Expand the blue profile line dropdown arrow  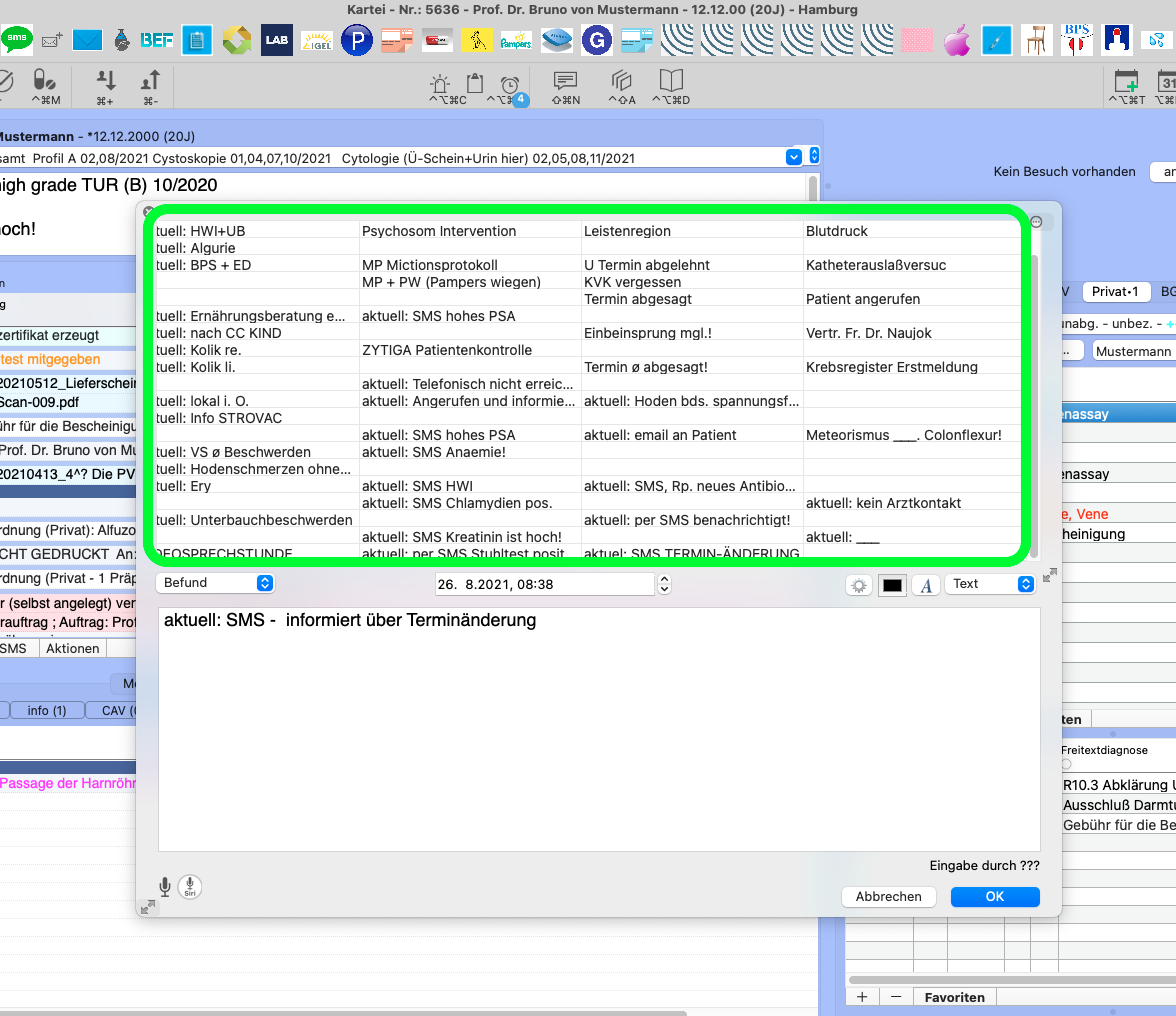[794, 157]
